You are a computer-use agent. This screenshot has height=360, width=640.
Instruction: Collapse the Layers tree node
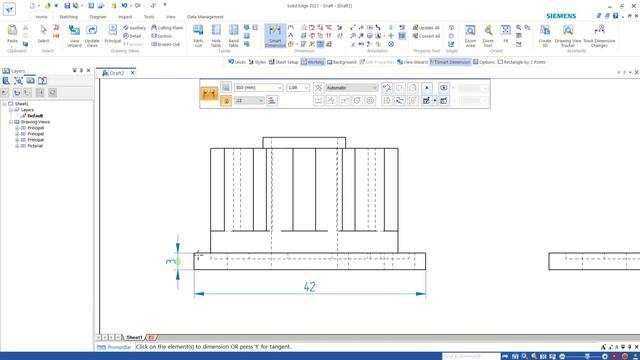(x=11, y=110)
